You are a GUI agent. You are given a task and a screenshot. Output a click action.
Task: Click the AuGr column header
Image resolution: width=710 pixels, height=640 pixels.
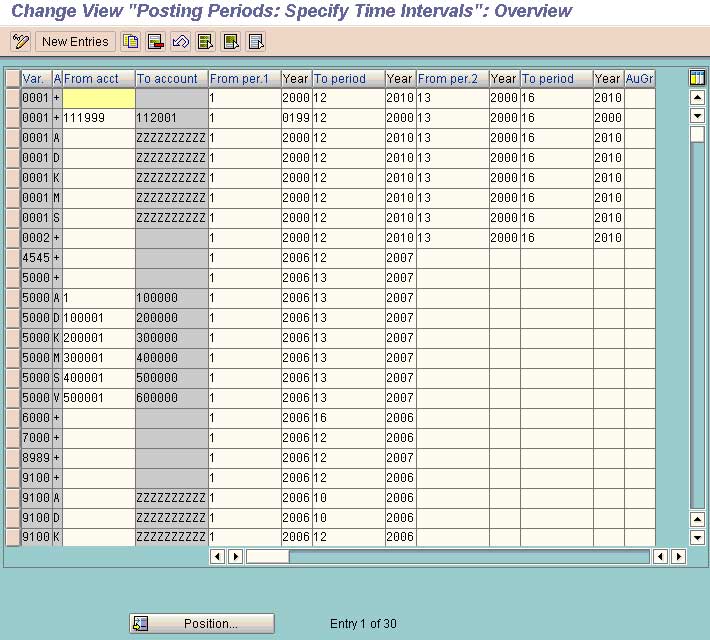[x=640, y=78]
